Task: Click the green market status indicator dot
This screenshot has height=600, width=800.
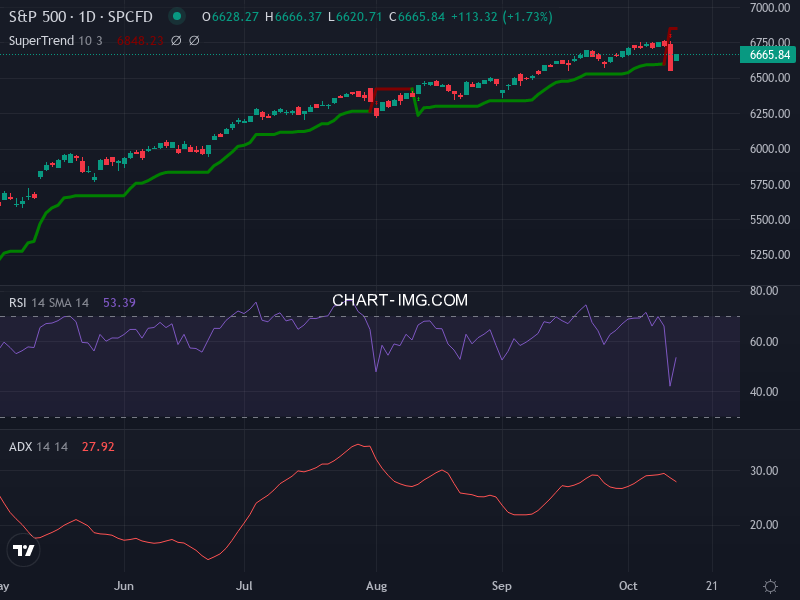Action: pos(177,16)
